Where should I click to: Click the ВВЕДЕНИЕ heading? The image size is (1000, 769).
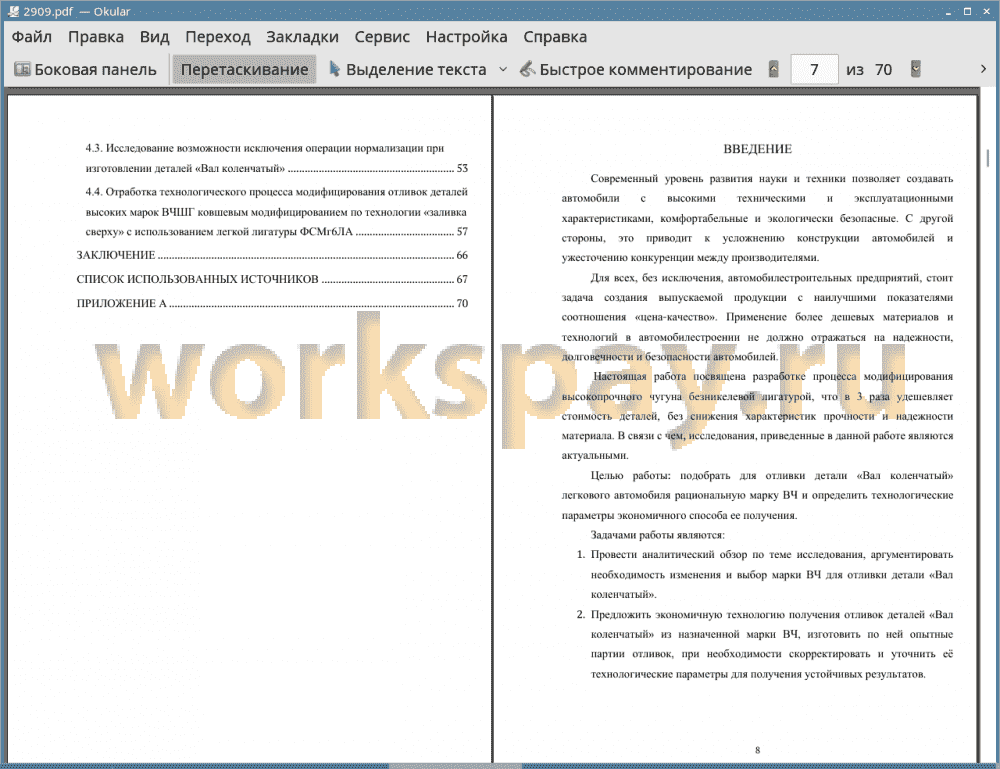(x=758, y=149)
